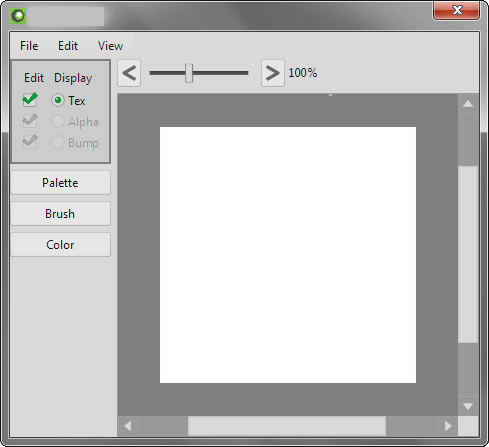
Task: Select the Tex display radio button
Action: [x=58, y=100]
